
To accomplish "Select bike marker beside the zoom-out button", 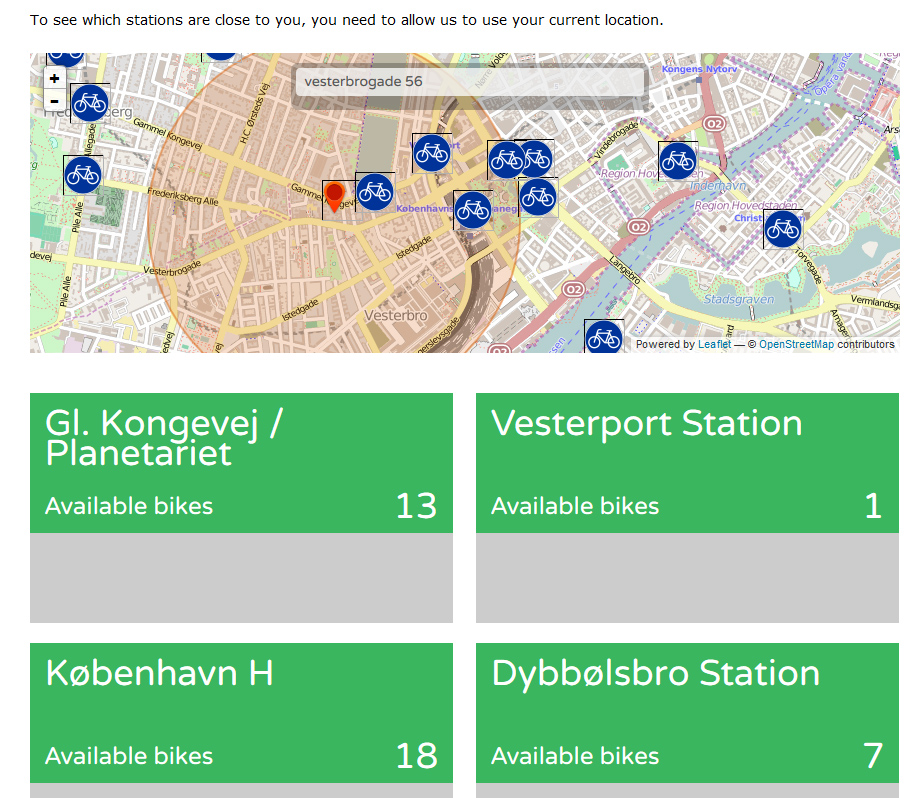I will [x=90, y=103].
